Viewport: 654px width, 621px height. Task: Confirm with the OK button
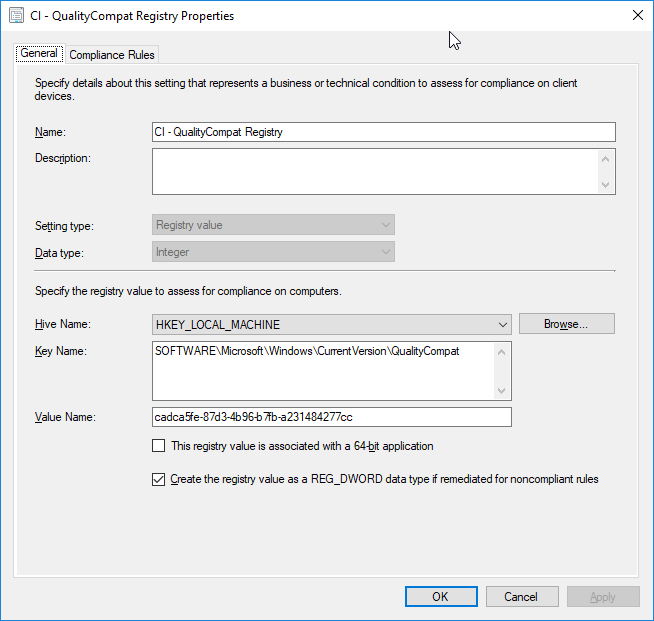441,596
